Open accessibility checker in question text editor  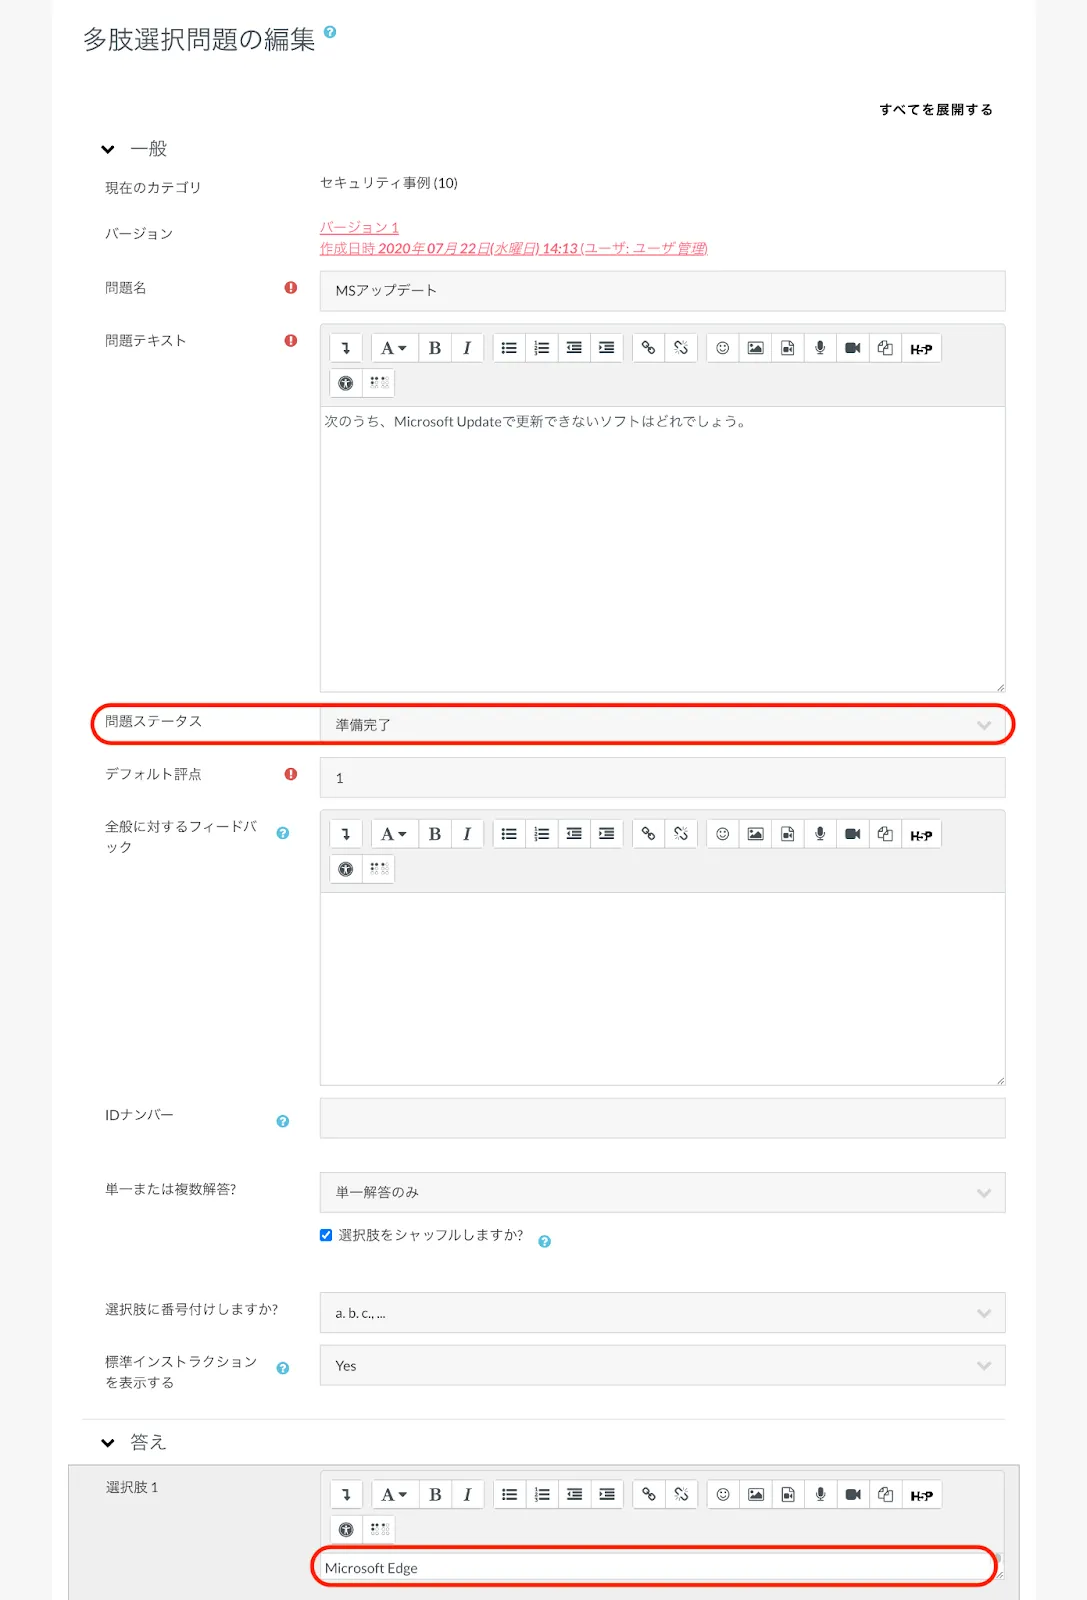[x=346, y=383]
